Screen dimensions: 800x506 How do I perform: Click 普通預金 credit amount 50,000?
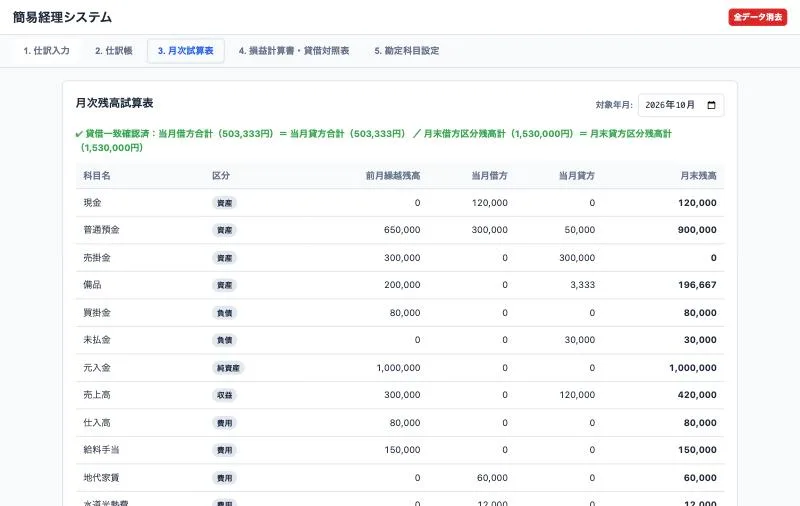580,230
